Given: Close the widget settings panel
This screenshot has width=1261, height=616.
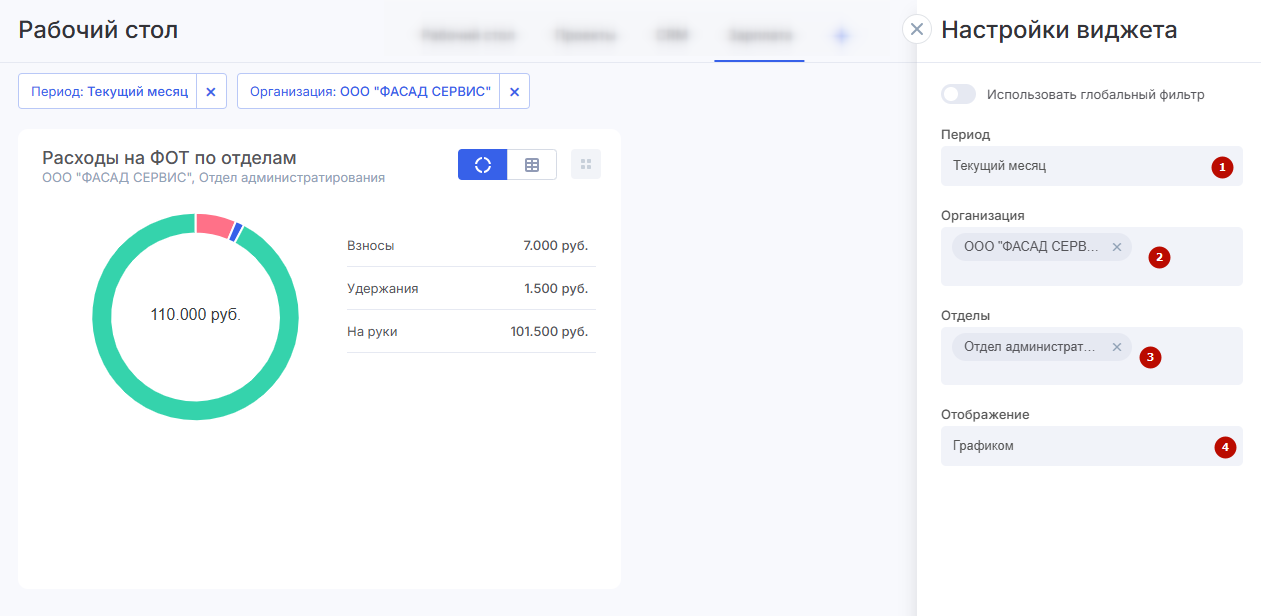Looking at the screenshot, I should 916,29.
